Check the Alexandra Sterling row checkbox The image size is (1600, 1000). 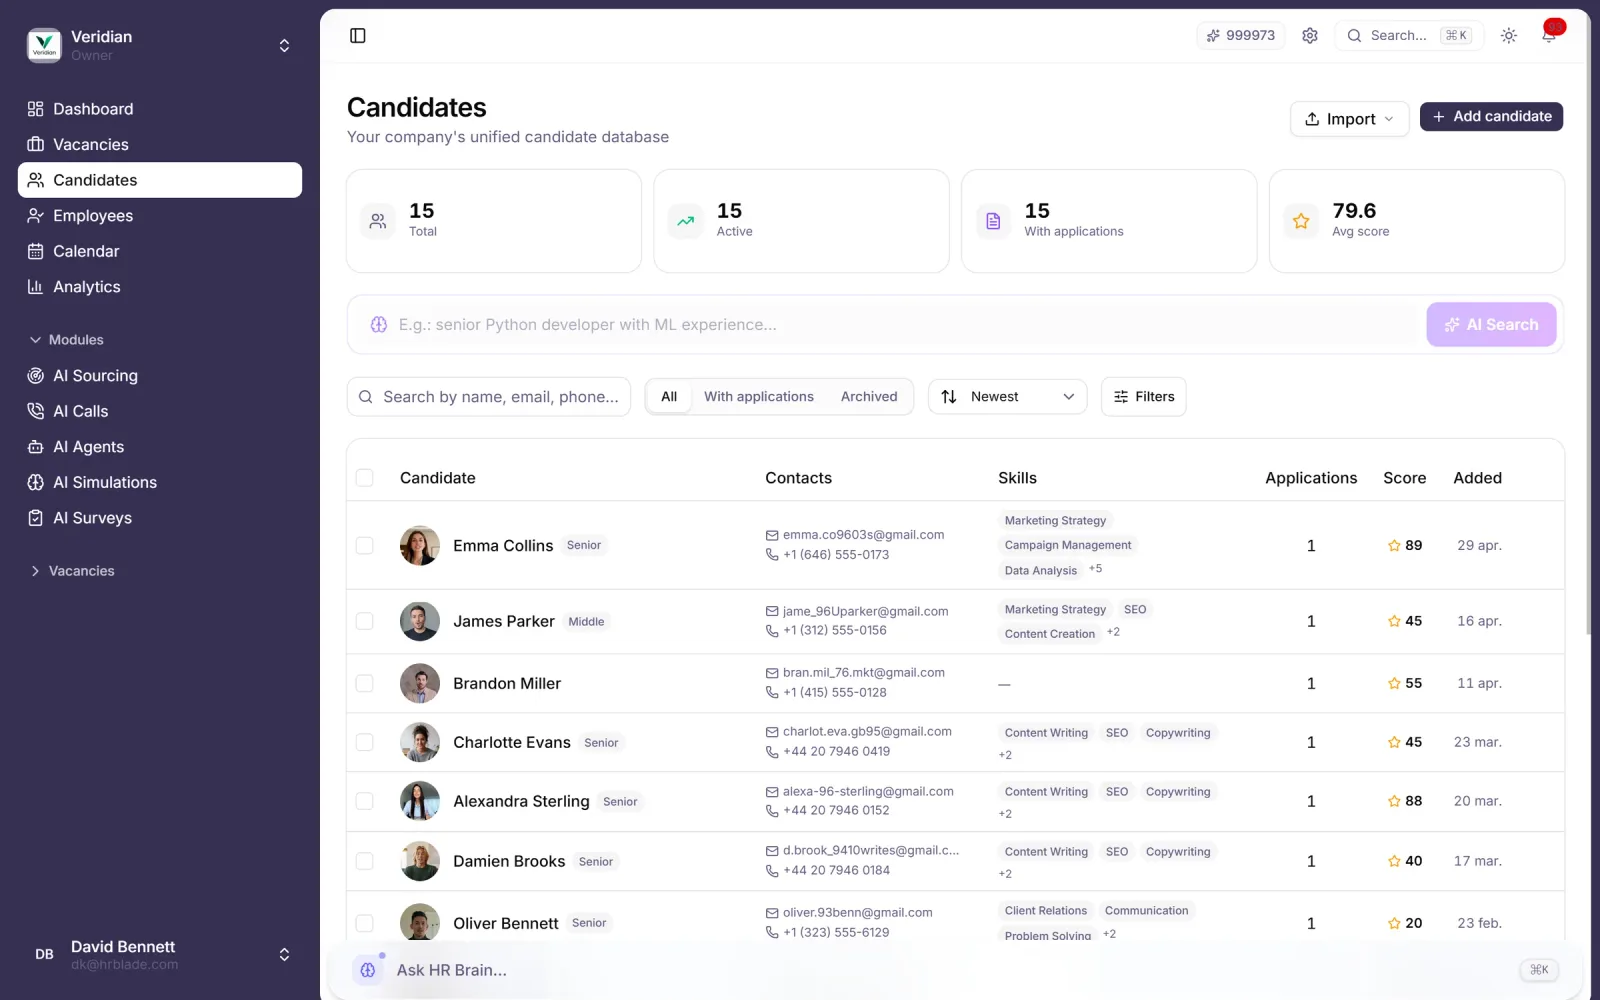click(365, 802)
